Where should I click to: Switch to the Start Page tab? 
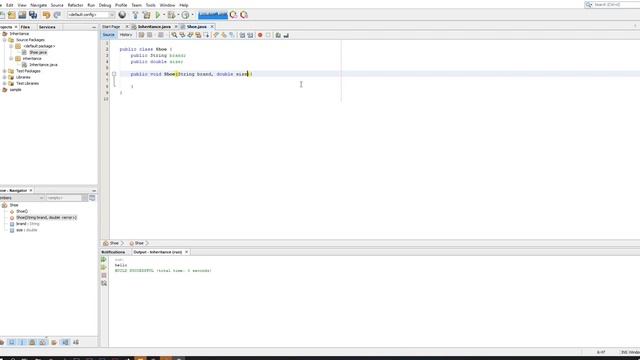[111, 27]
